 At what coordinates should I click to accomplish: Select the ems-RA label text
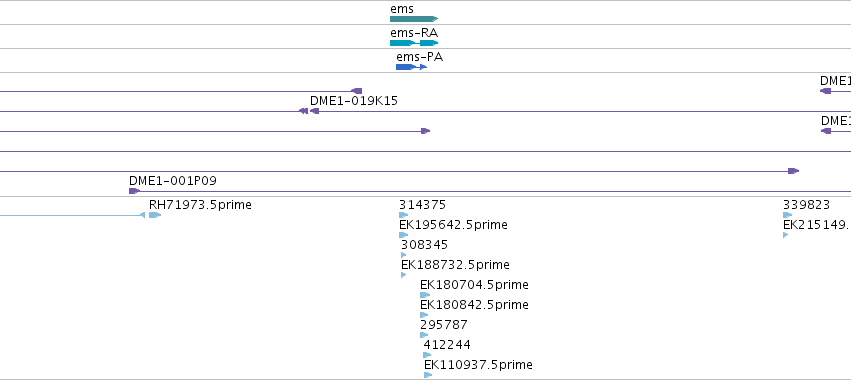[414, 33]
